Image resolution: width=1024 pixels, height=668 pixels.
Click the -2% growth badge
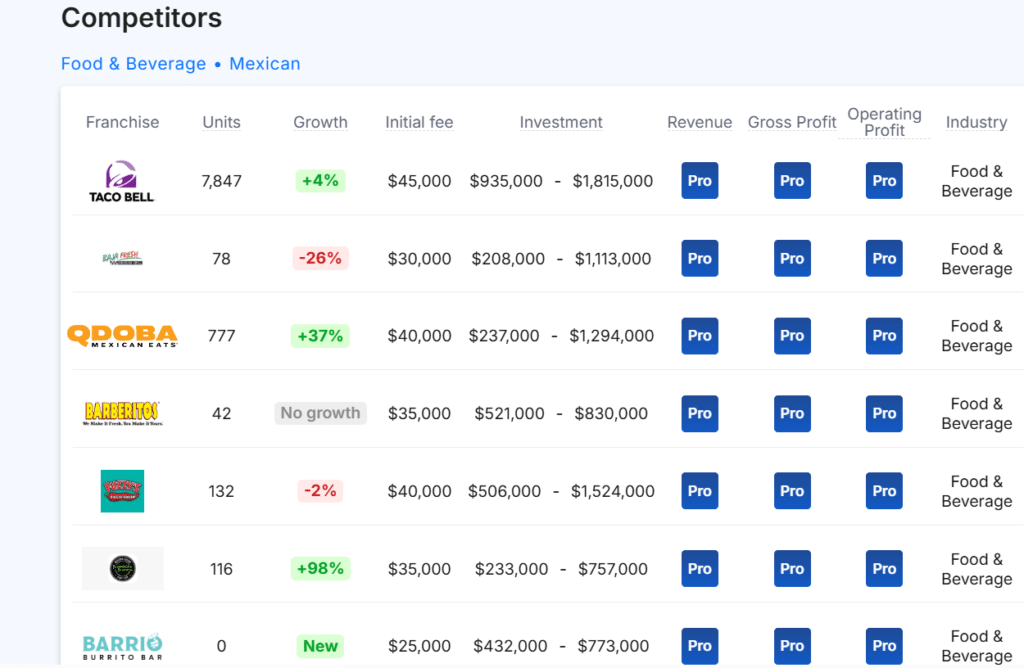(320, 490)
